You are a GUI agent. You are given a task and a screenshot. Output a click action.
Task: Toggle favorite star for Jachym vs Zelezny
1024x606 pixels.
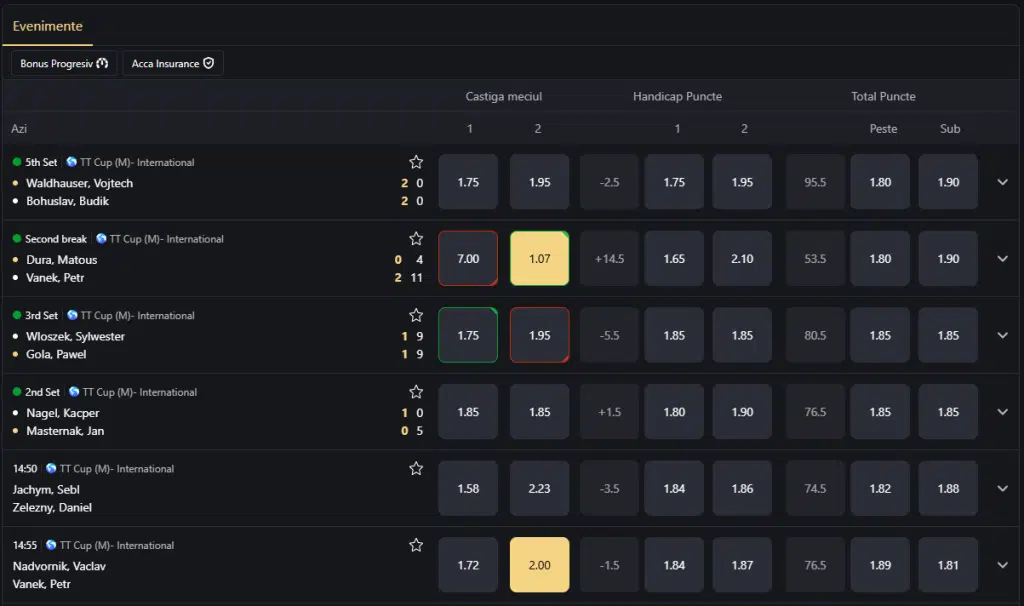[416, 468]
